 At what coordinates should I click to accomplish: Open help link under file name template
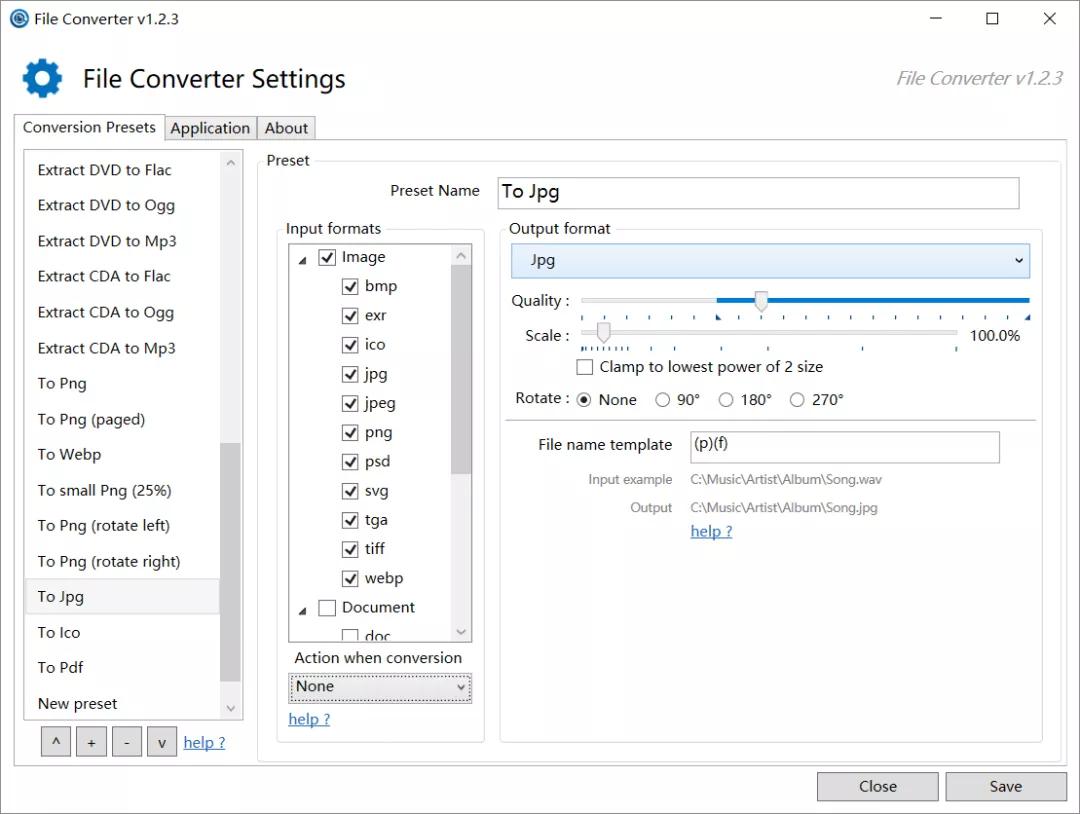coord(711,532)
